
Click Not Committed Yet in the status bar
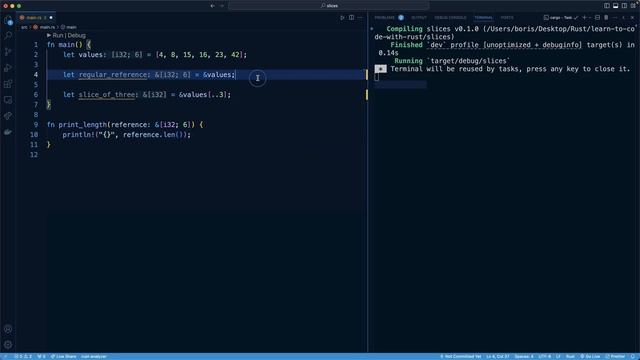[x=460, y=356]
